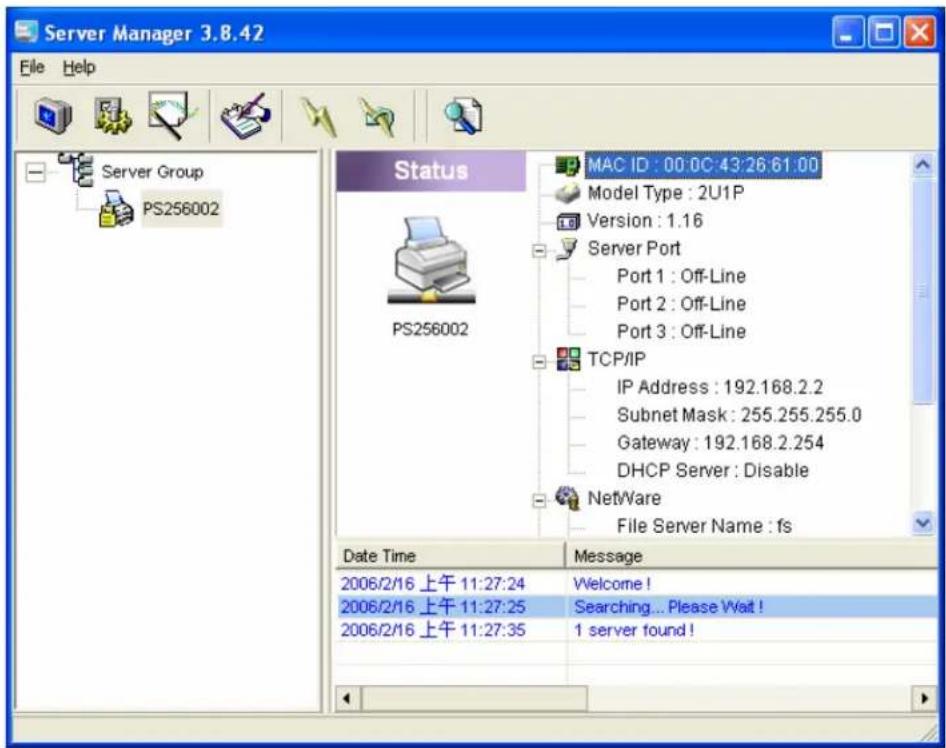Select Port 1 : Off-Line entry
This screenshot has width=946, height=748.
pyautogui.click(x=681, y=276)
